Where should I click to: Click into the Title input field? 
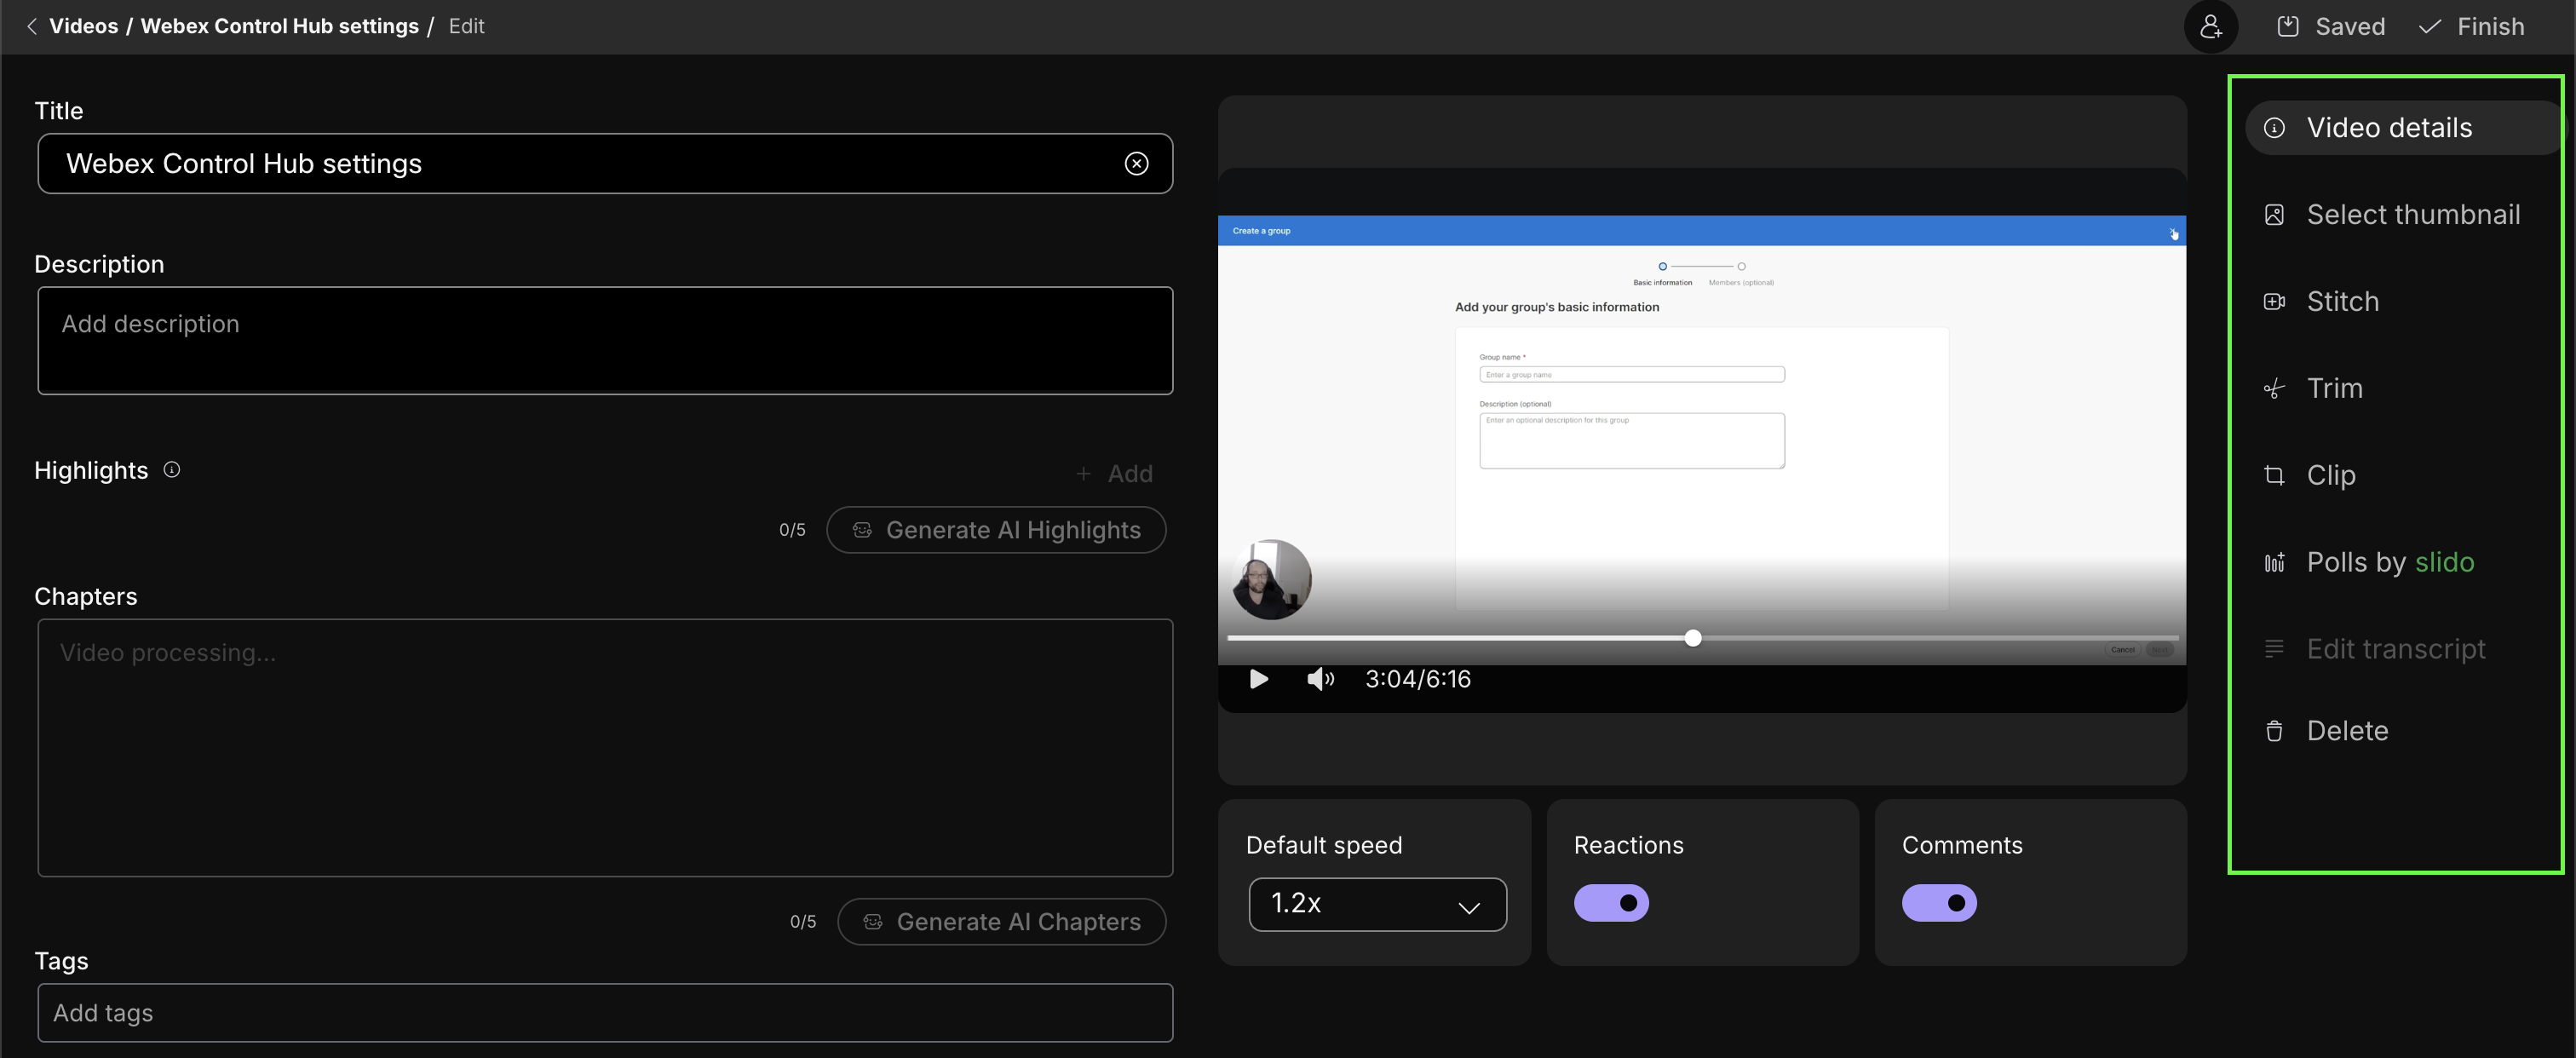605,163
